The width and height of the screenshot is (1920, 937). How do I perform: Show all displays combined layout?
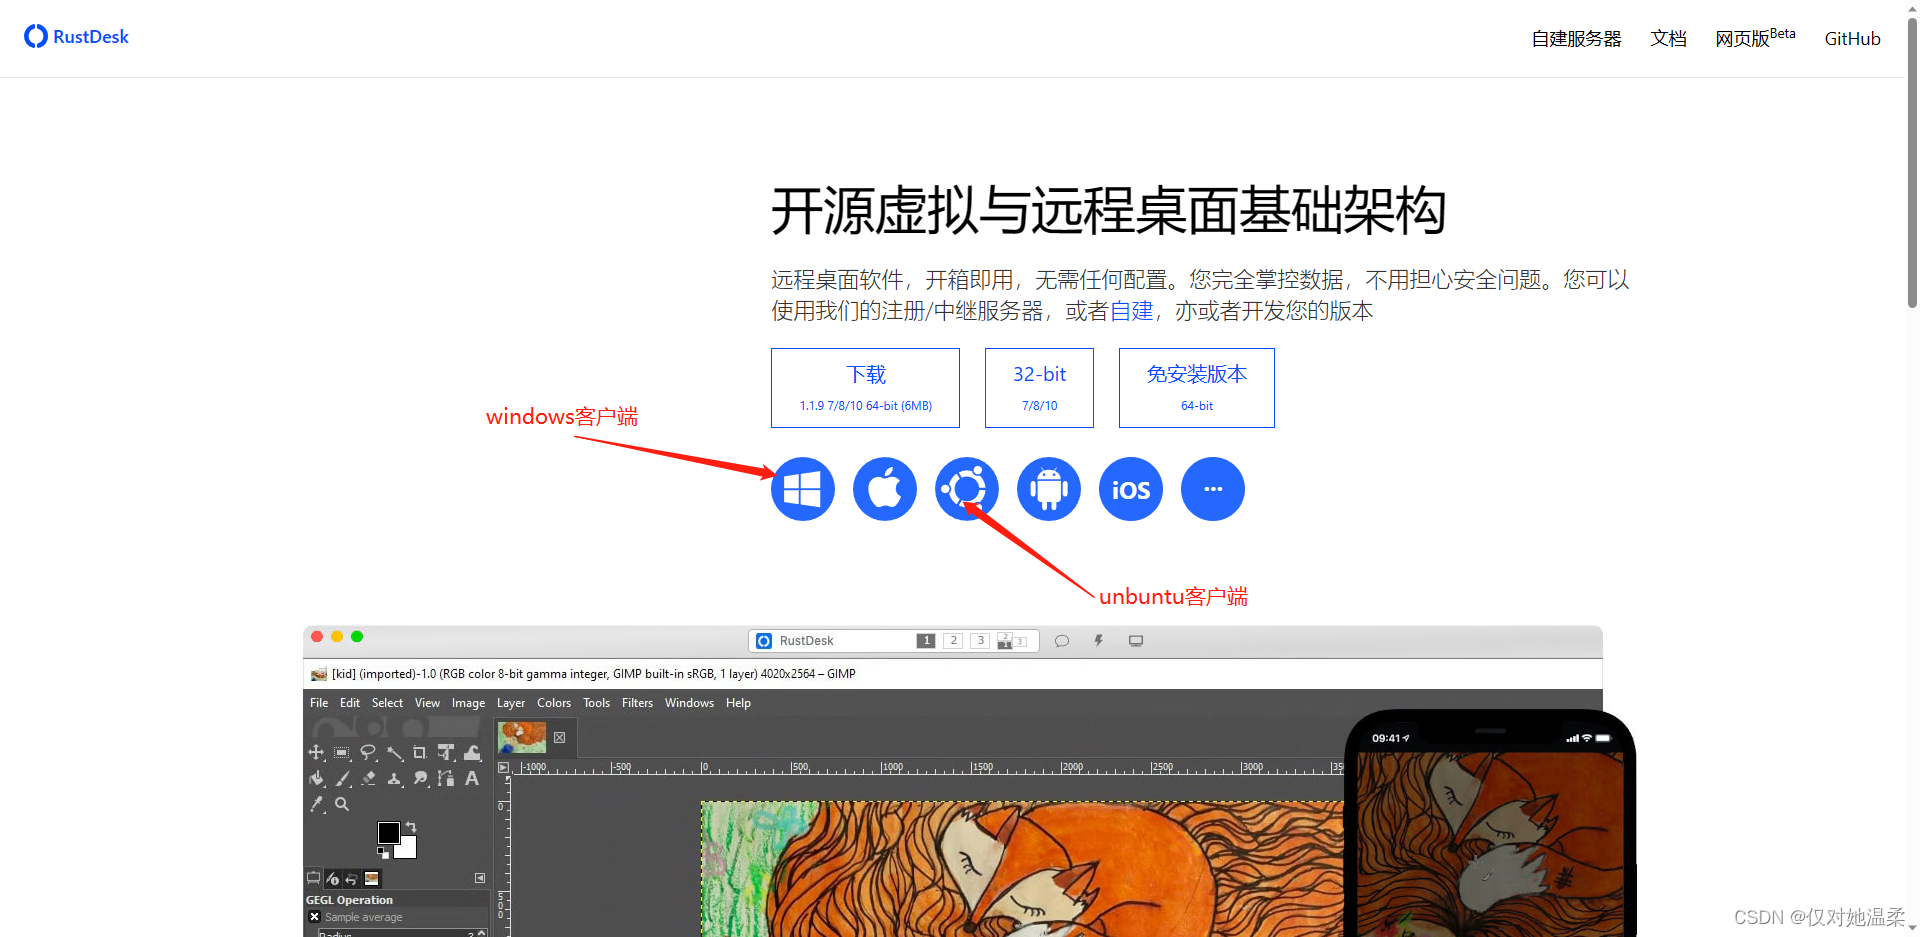coord(1012,641)
